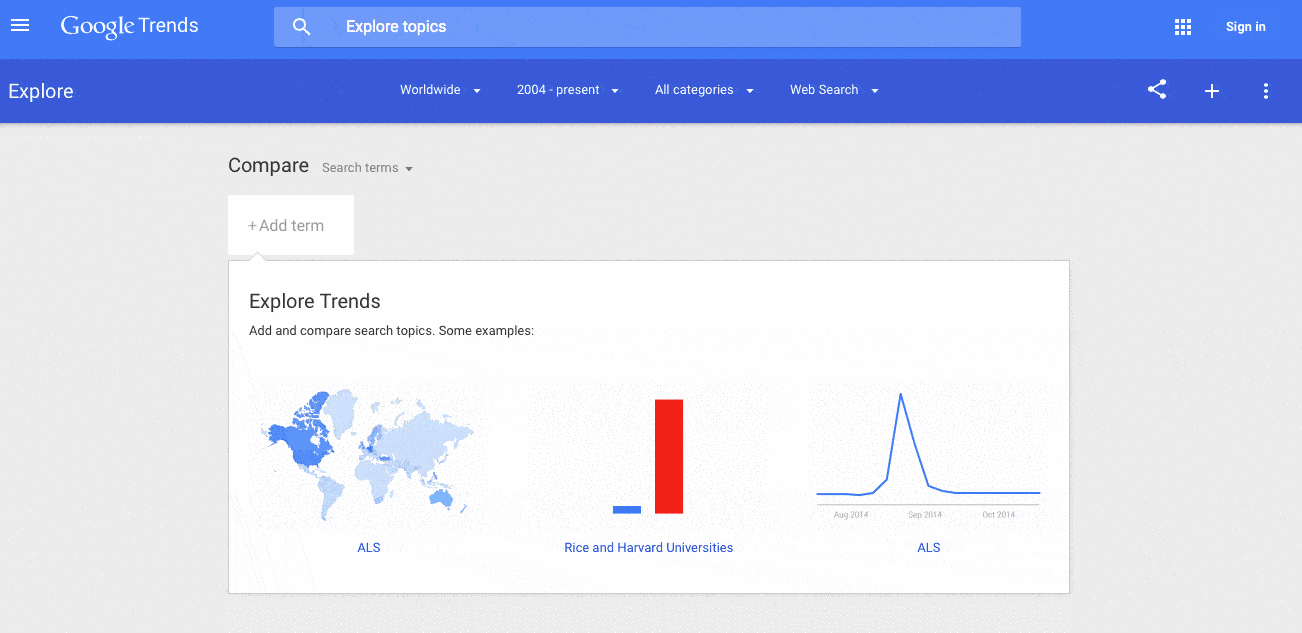Click the Compare label

pyautogui.click(x=268, y=166)
